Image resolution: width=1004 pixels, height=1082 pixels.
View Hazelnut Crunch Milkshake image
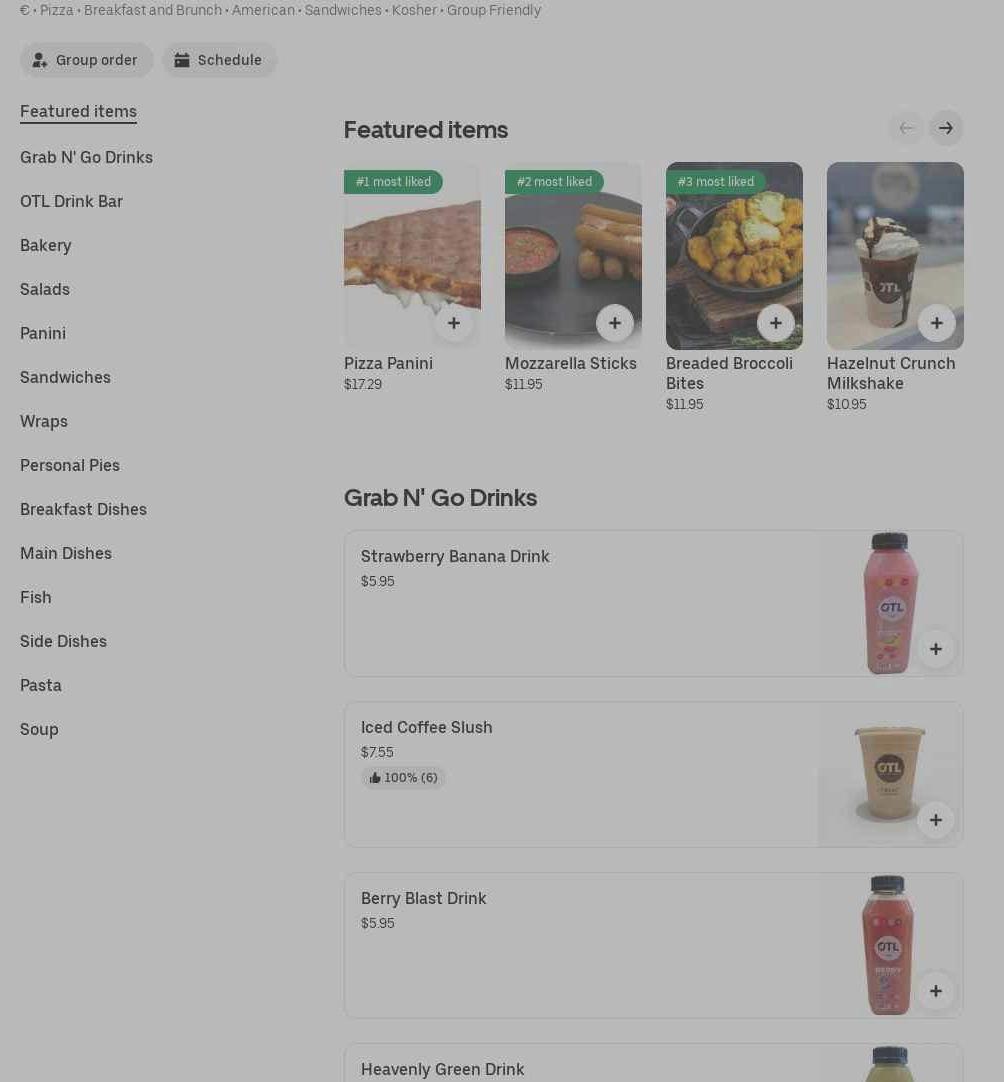click(x=895, y=255)
